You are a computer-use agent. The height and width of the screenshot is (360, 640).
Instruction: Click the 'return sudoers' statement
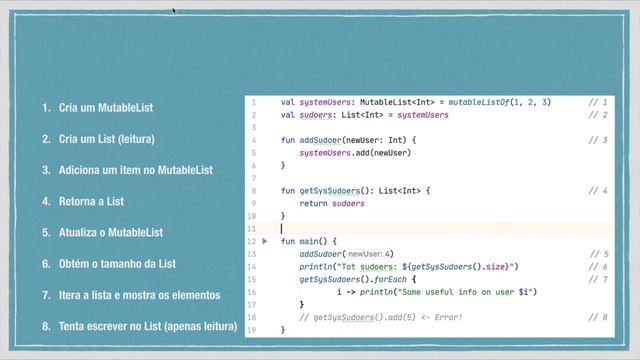click(332, 203)
